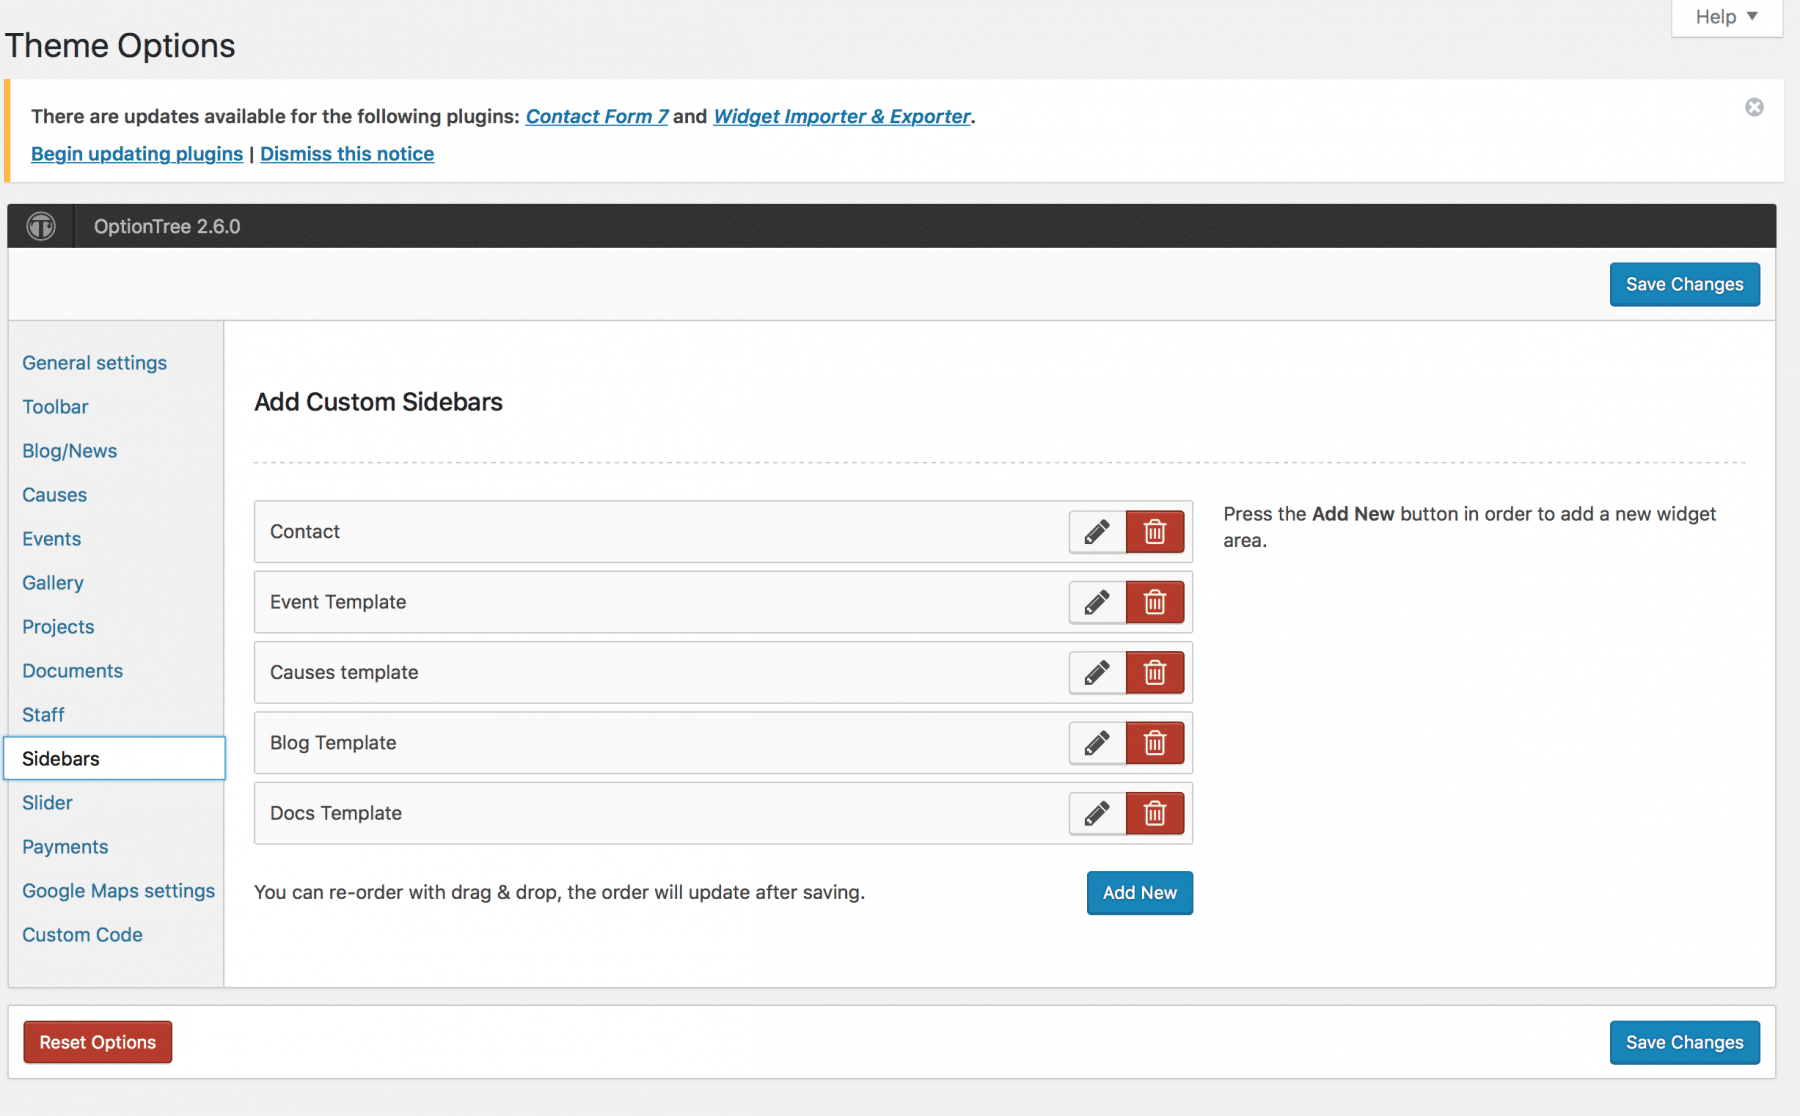The width and height of the screenshot is (1800, 1116).
Task: Dismiss plugin update notice with X icon
Action: 1753,105
